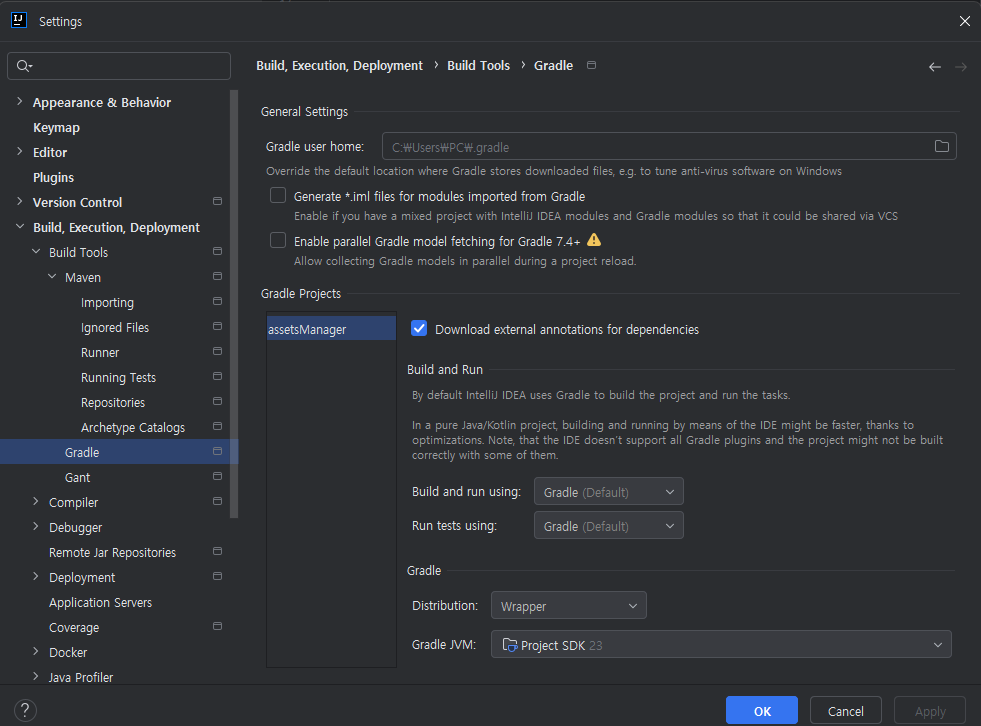Click the Gradle user home field
The image size is (981, 726).
pos(669,146)
